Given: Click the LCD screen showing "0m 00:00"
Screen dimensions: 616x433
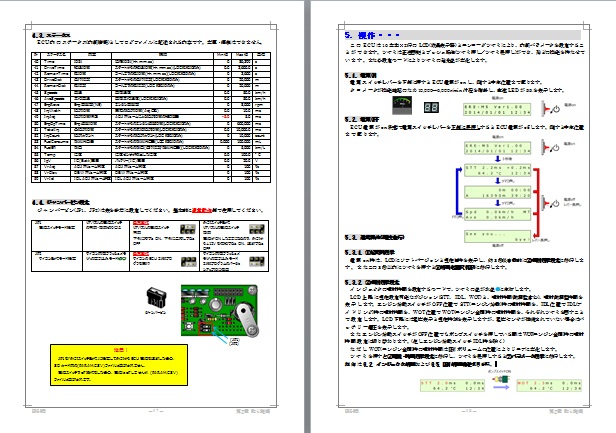Looking at the screenshot, I should pos(497,192).
